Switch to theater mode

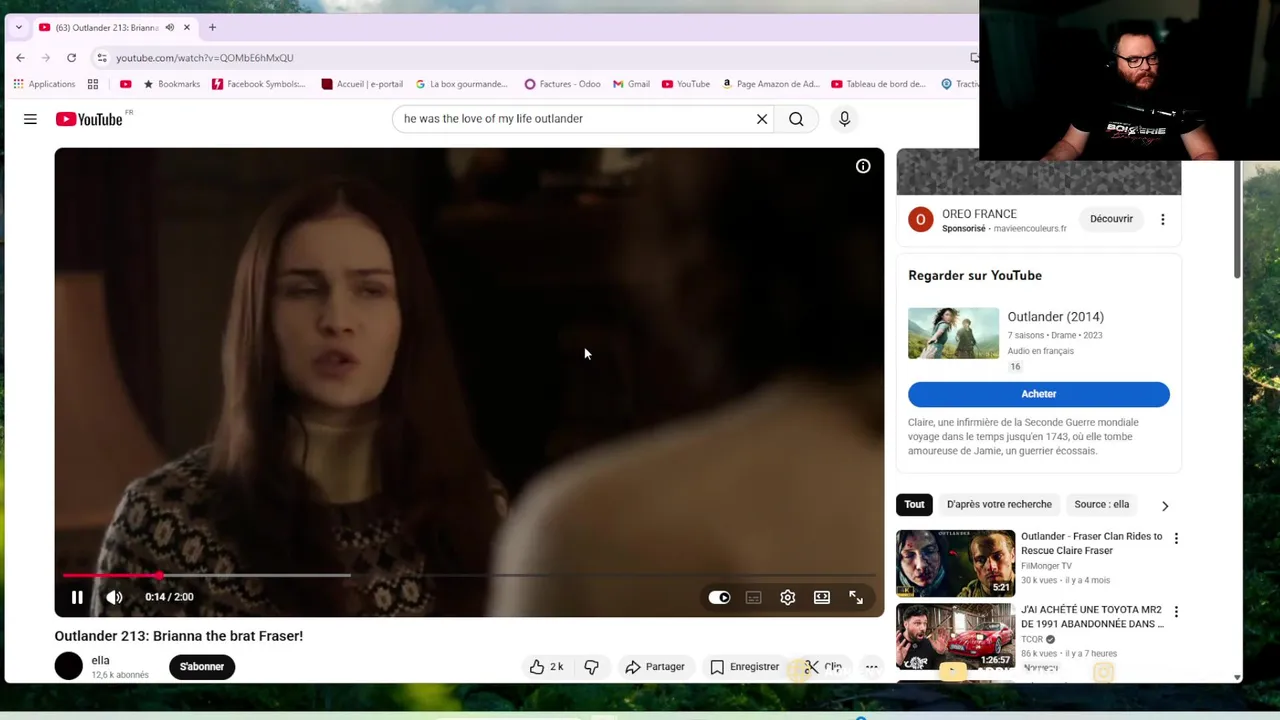822,597
